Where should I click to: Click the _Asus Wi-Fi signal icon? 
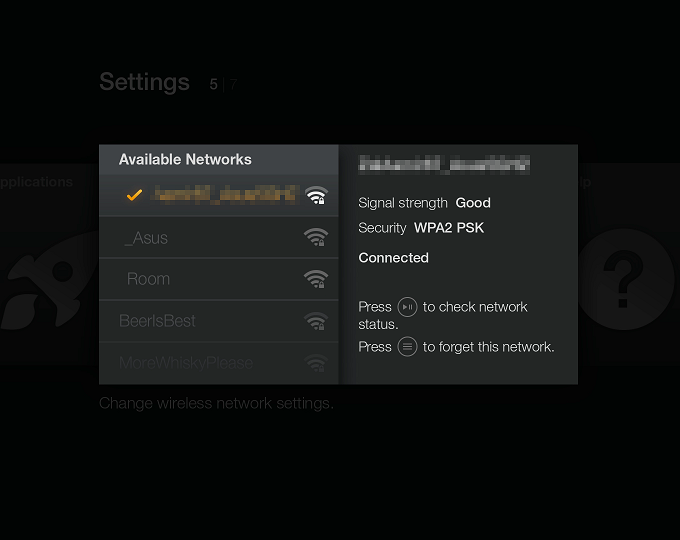click(x=316, y=237)
